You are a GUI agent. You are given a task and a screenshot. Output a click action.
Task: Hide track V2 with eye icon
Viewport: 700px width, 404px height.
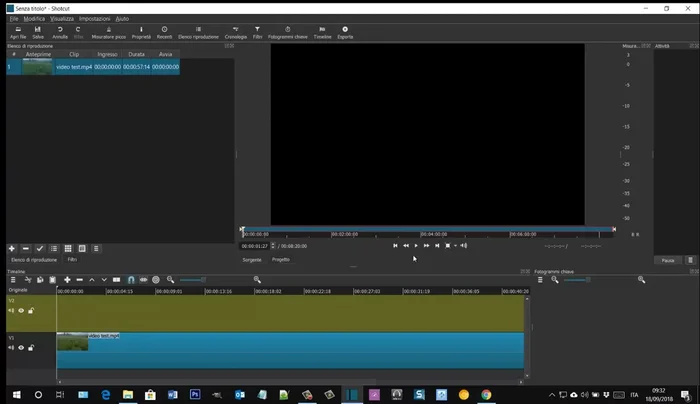click(x=21, y=311)
